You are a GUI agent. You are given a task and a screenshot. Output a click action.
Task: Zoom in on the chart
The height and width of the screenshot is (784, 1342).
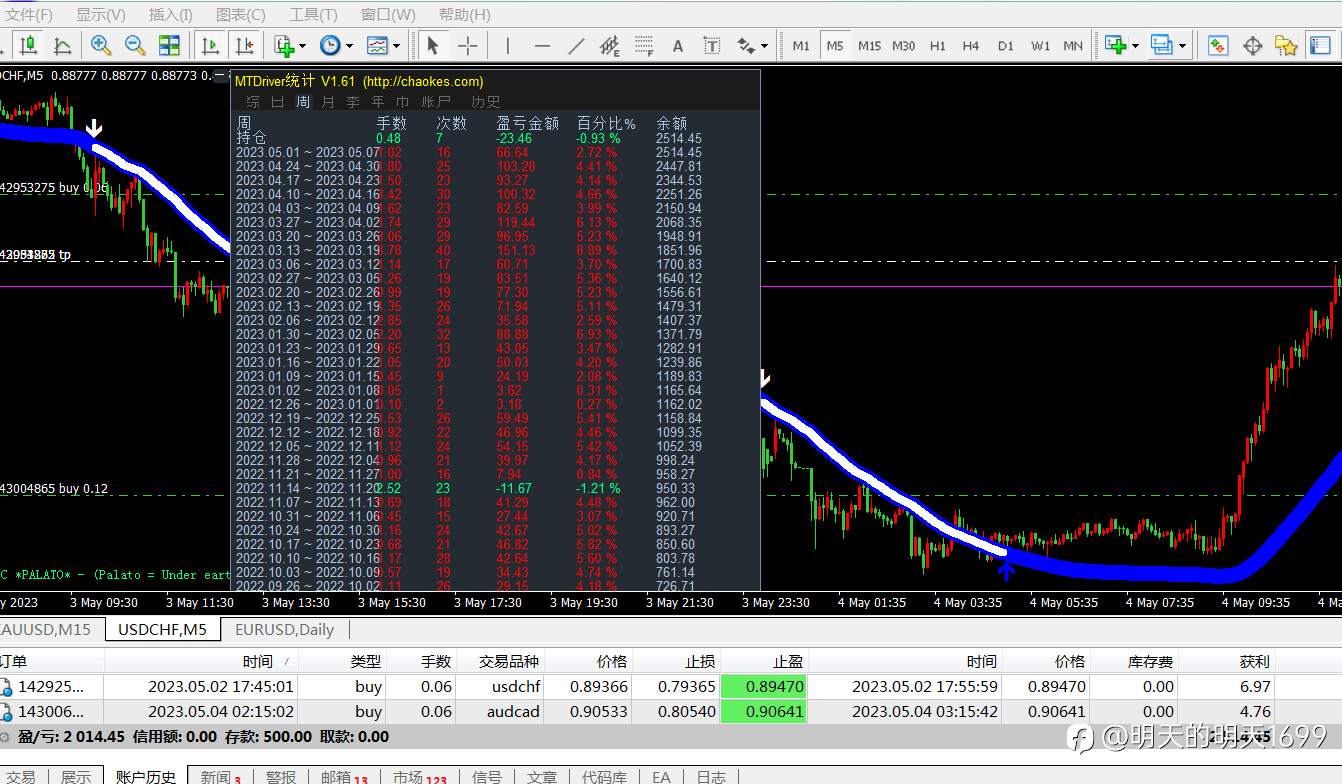tap(101, 45)
